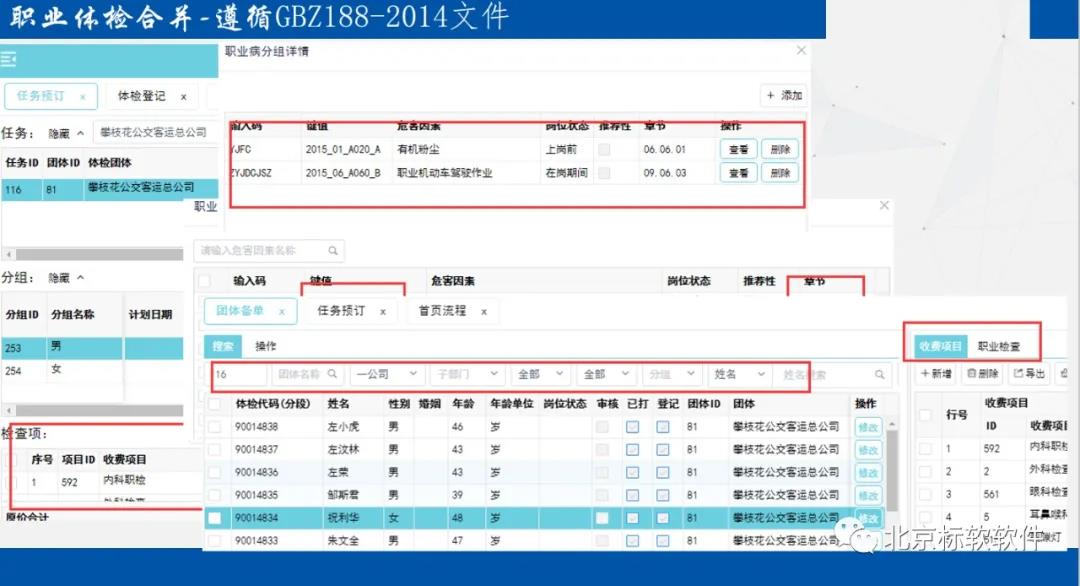The width and height of the screenshot is (1080, 586).
Task: Switch to 收费项目 tab
Action: pos(940,346)
